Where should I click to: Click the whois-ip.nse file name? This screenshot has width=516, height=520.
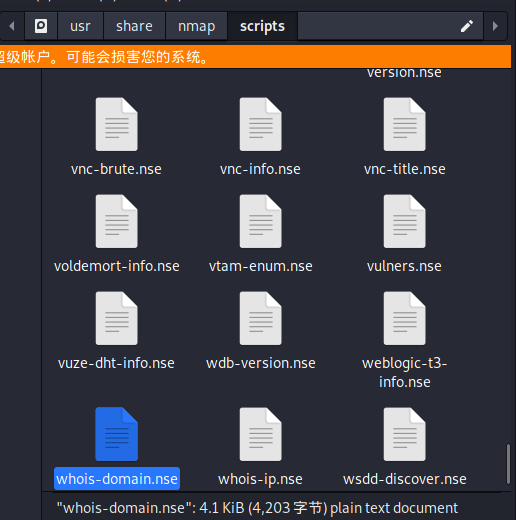(x=260, y=479)
